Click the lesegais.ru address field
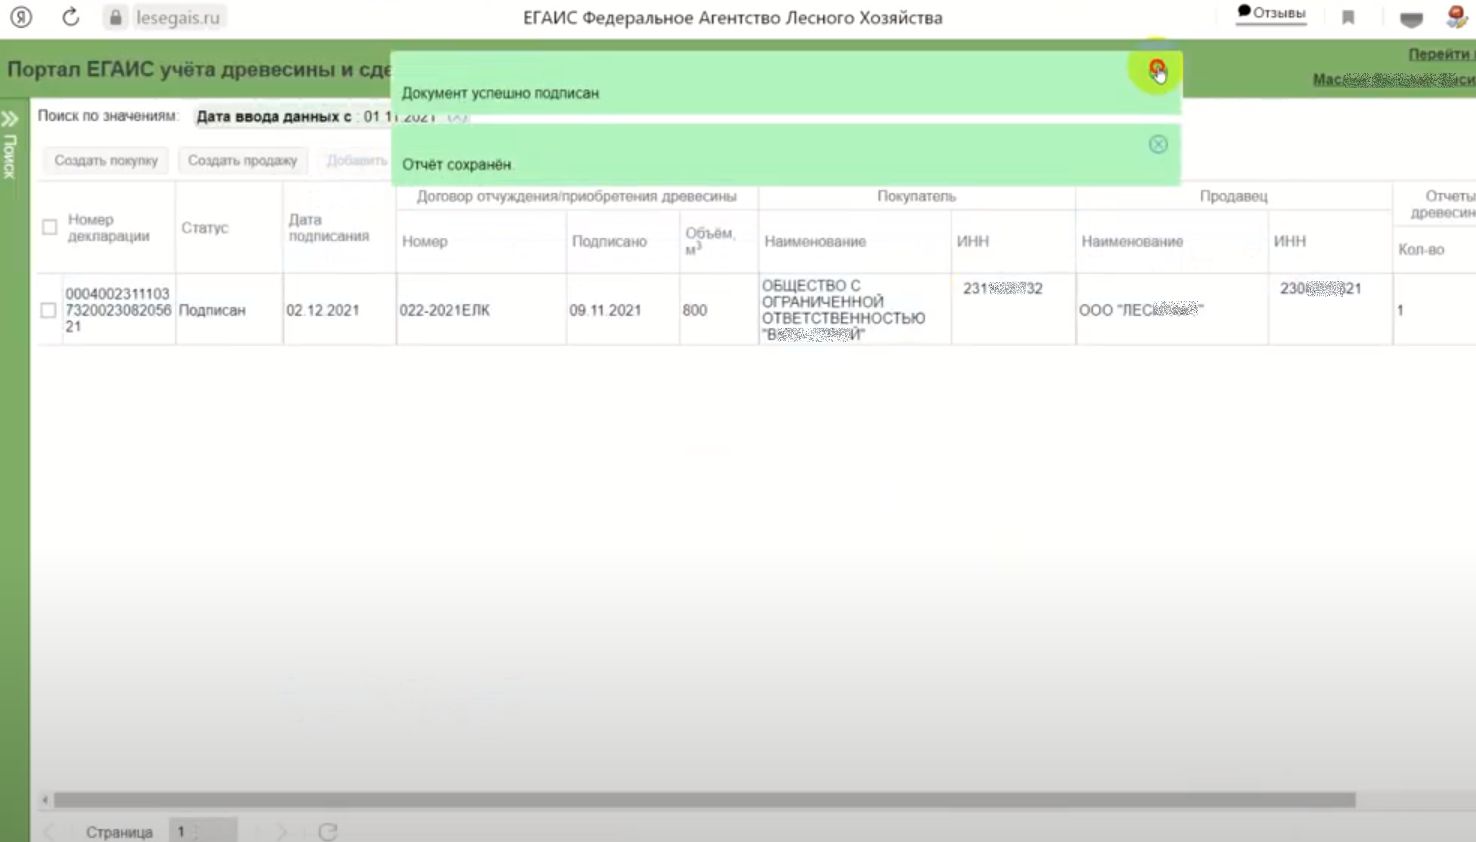The image size is (1476, 842). click(x=177, y=18)
